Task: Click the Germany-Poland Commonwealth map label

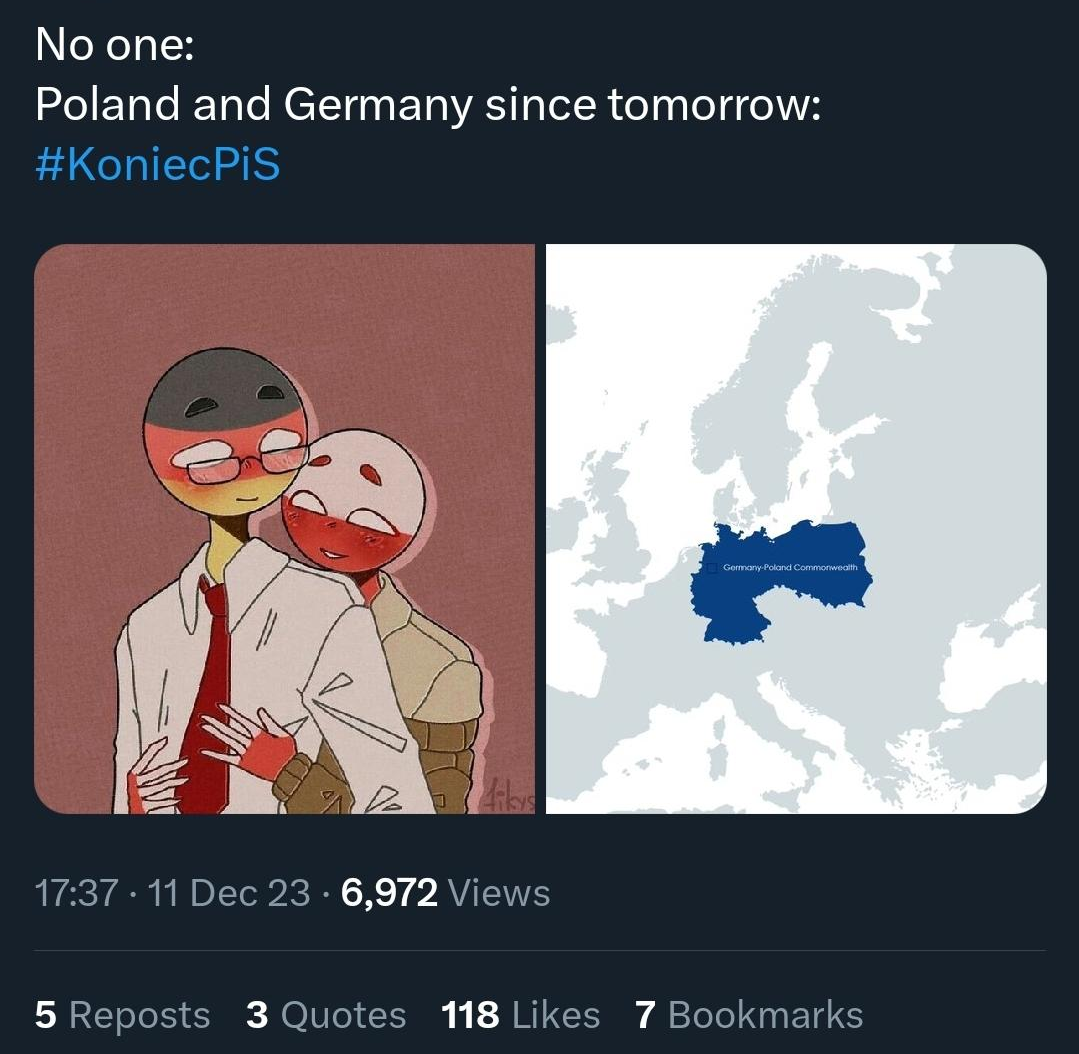Action: [790, 567]
